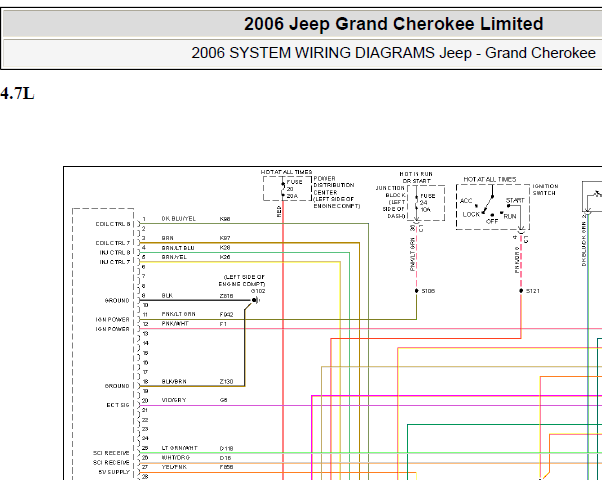602x480 pixels.
Task: Click the '2006 Jeep Grand Cherokee Limited' title
Action: (394, 24)
